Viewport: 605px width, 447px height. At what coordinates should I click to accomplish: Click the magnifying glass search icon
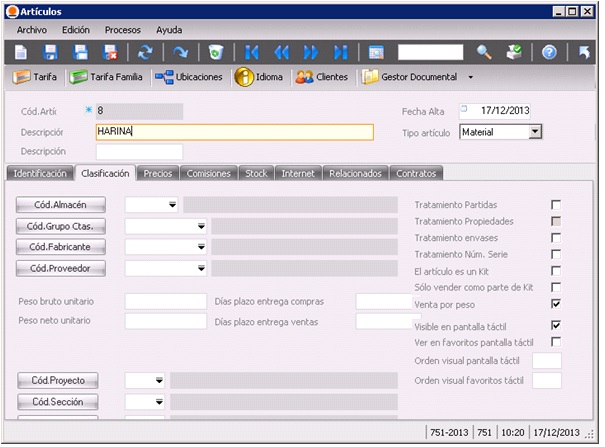click(x=484, y=52)
